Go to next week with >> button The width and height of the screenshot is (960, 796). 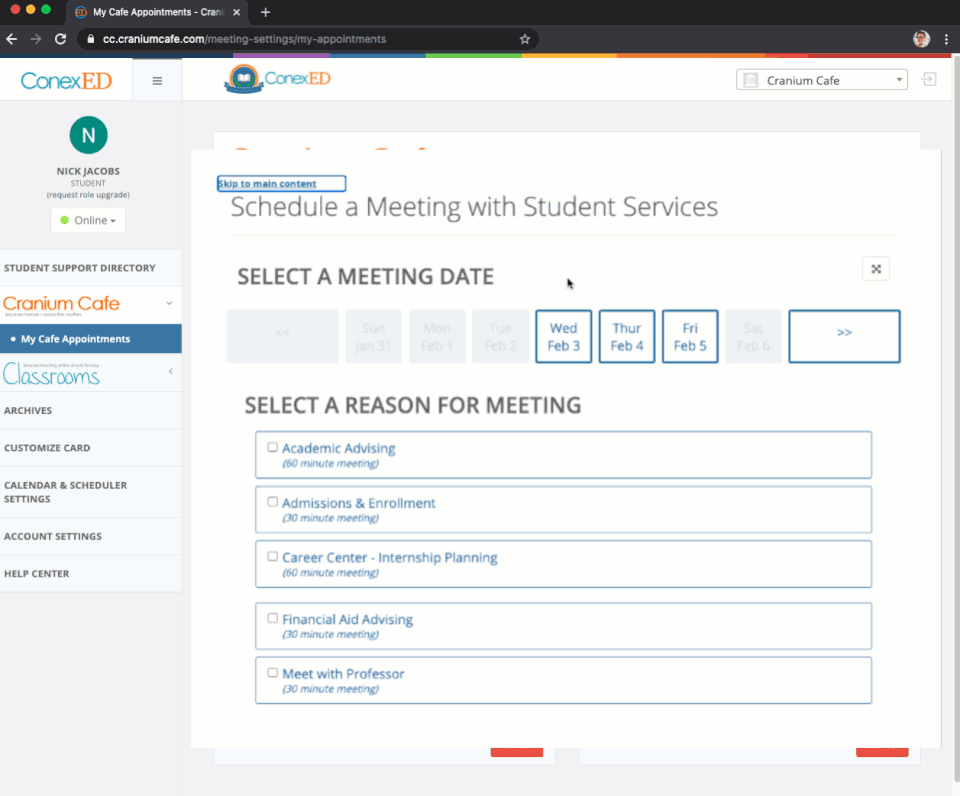pos(844,337)
